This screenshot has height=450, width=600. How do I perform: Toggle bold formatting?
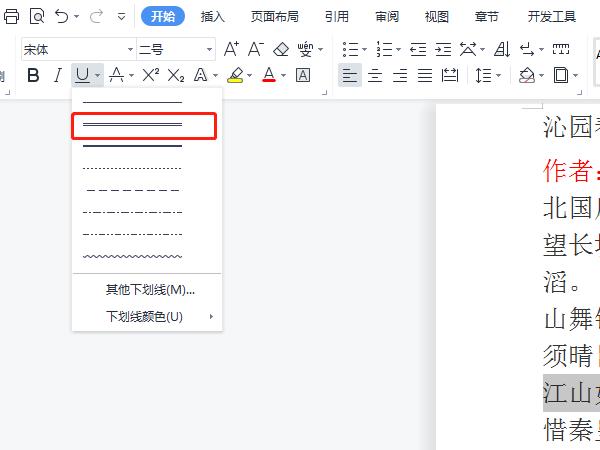(x=33, y=75)
